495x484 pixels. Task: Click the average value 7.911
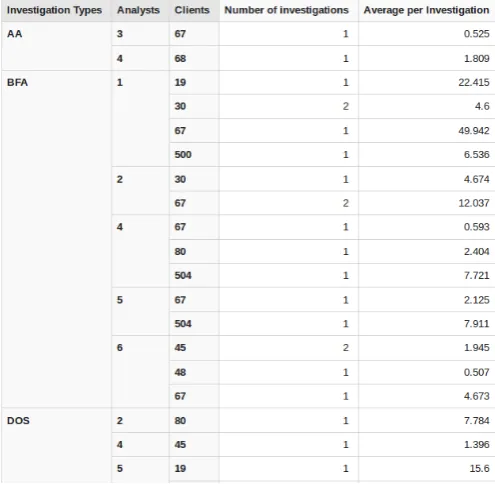coord(477,324)
